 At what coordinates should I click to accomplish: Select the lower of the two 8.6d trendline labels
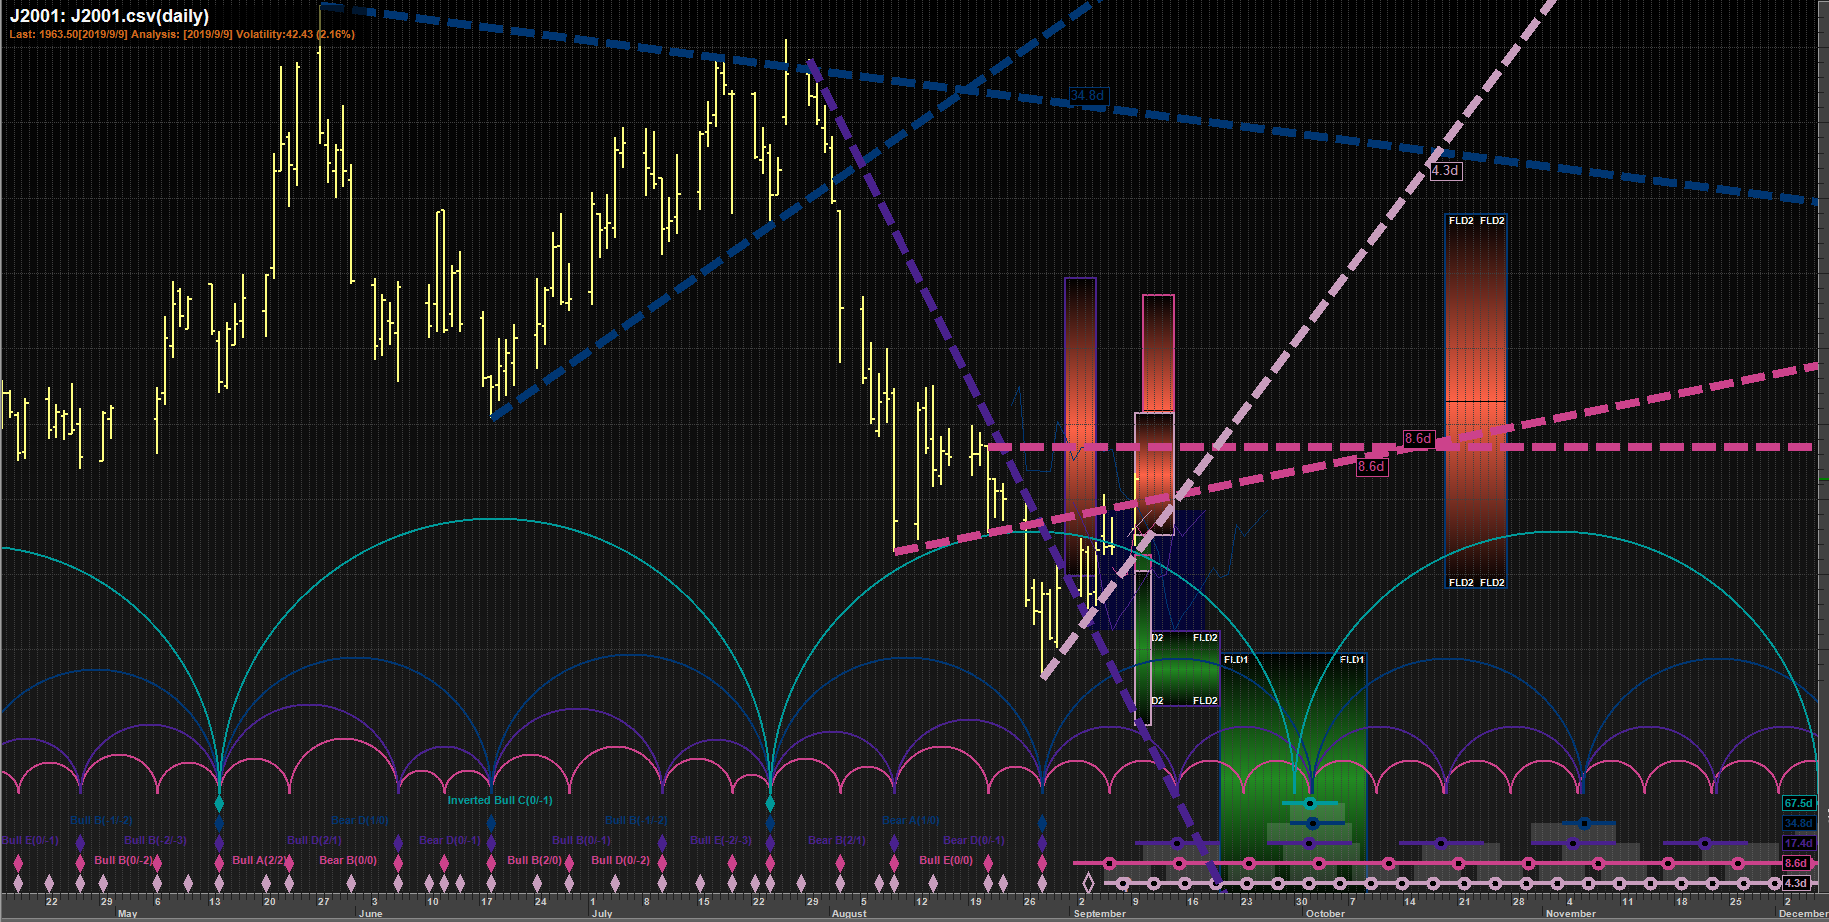pos(1371,466)
